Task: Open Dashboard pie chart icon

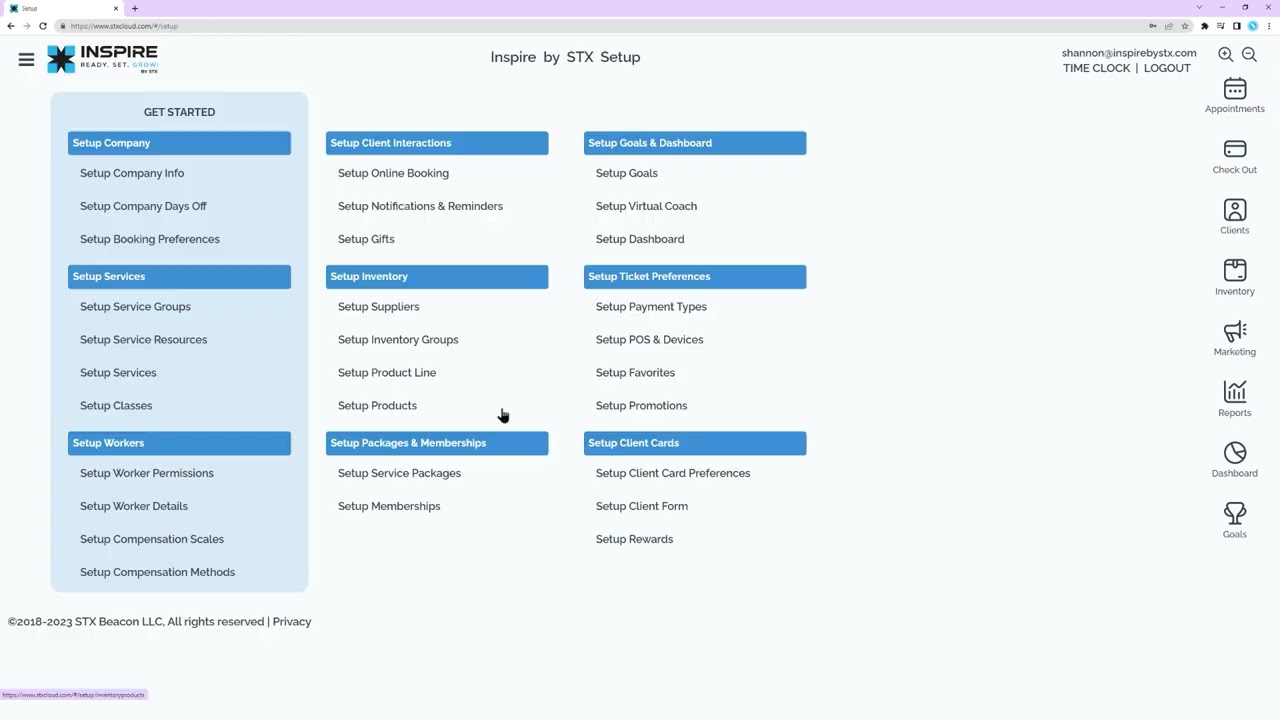Action: [x=1235, y=452]
